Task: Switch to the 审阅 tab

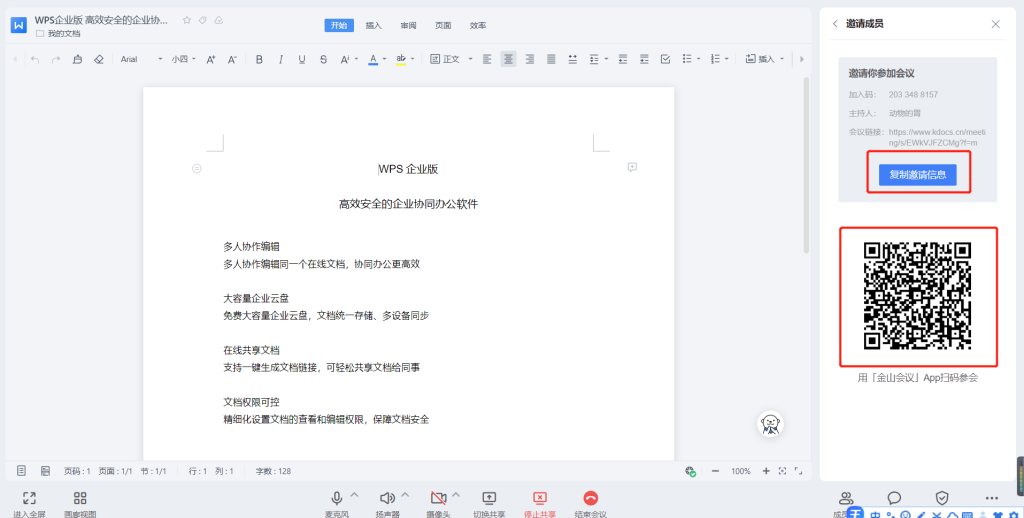Action: (x=408, y=25)
